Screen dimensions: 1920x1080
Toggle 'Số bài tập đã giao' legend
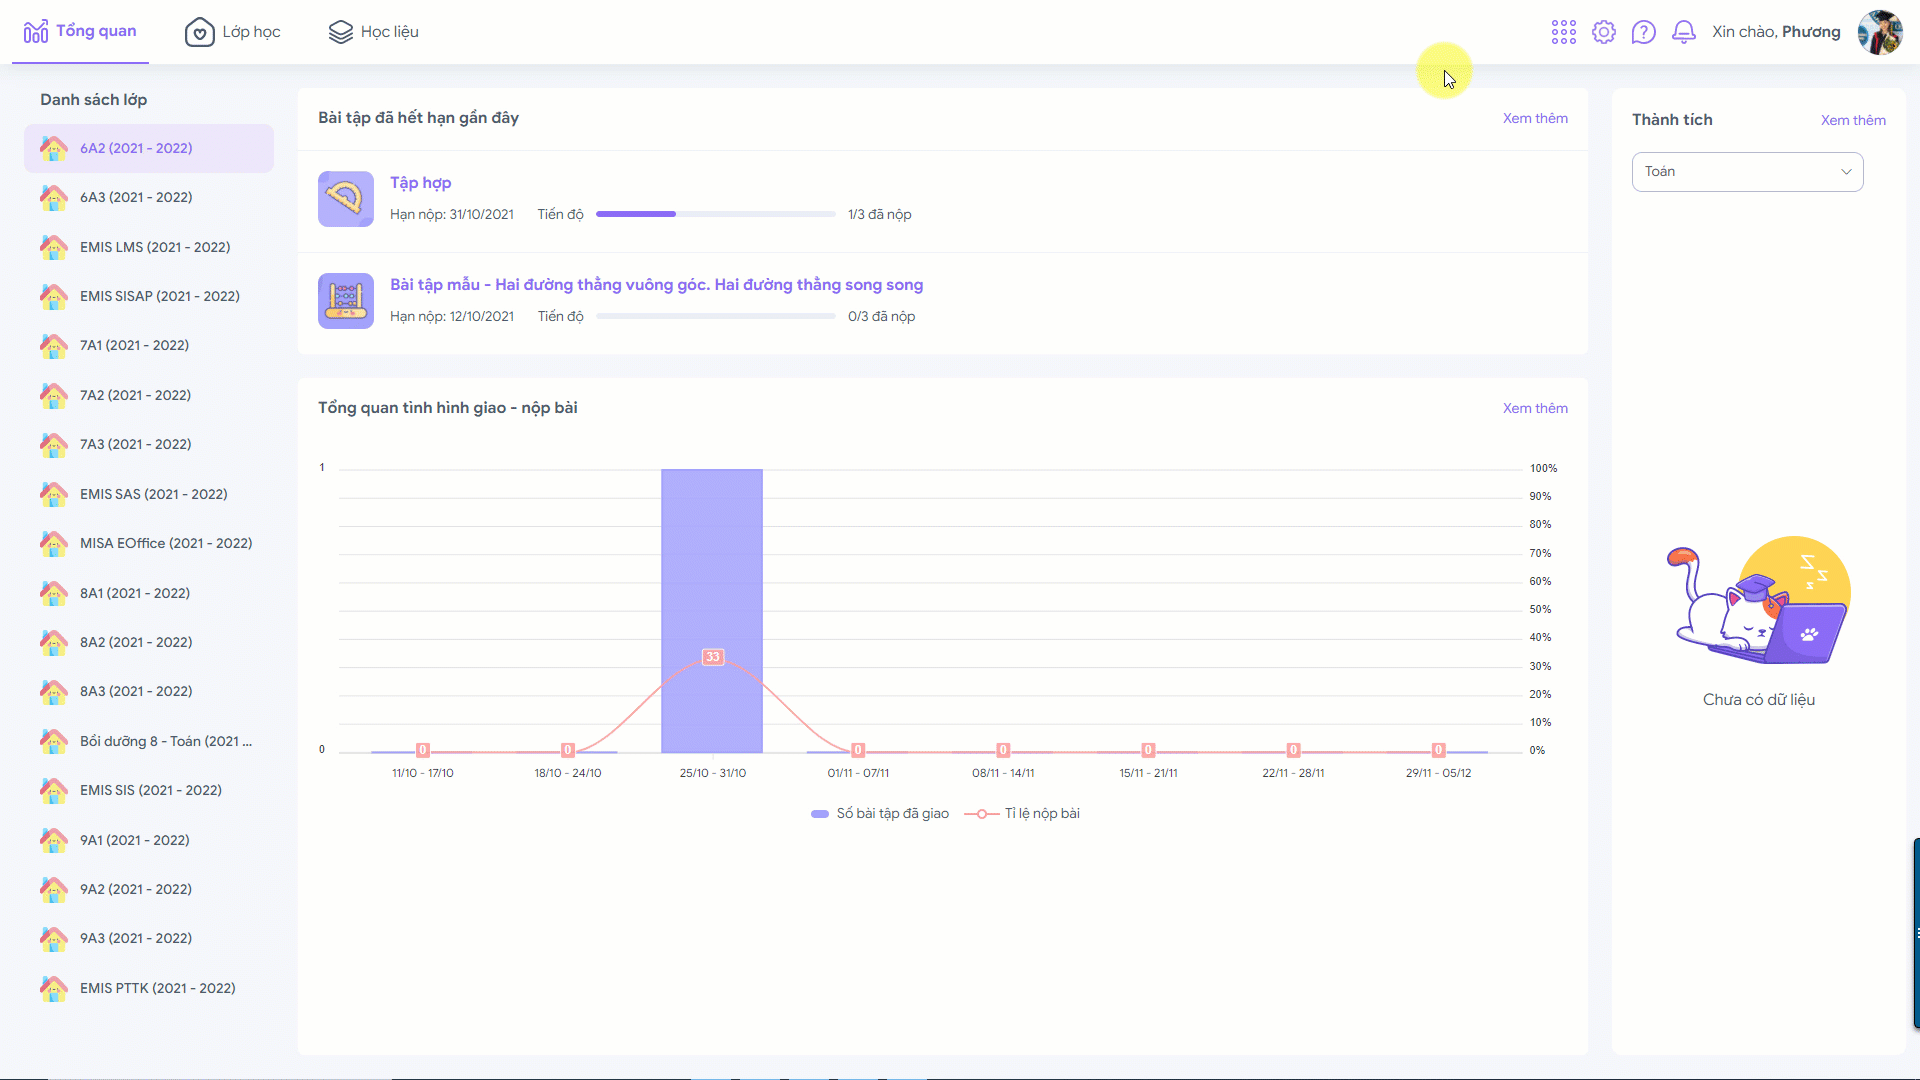click(x=880, y=814)
